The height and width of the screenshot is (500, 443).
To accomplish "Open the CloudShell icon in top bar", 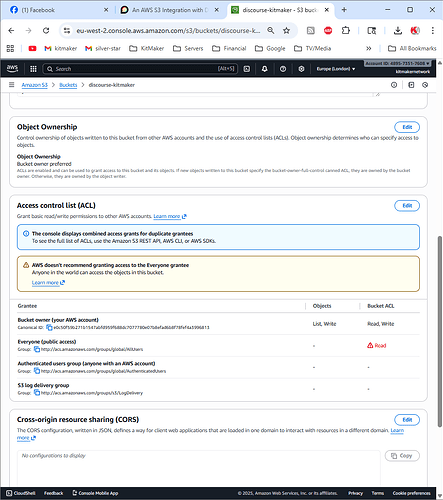I will pos(247,69).
